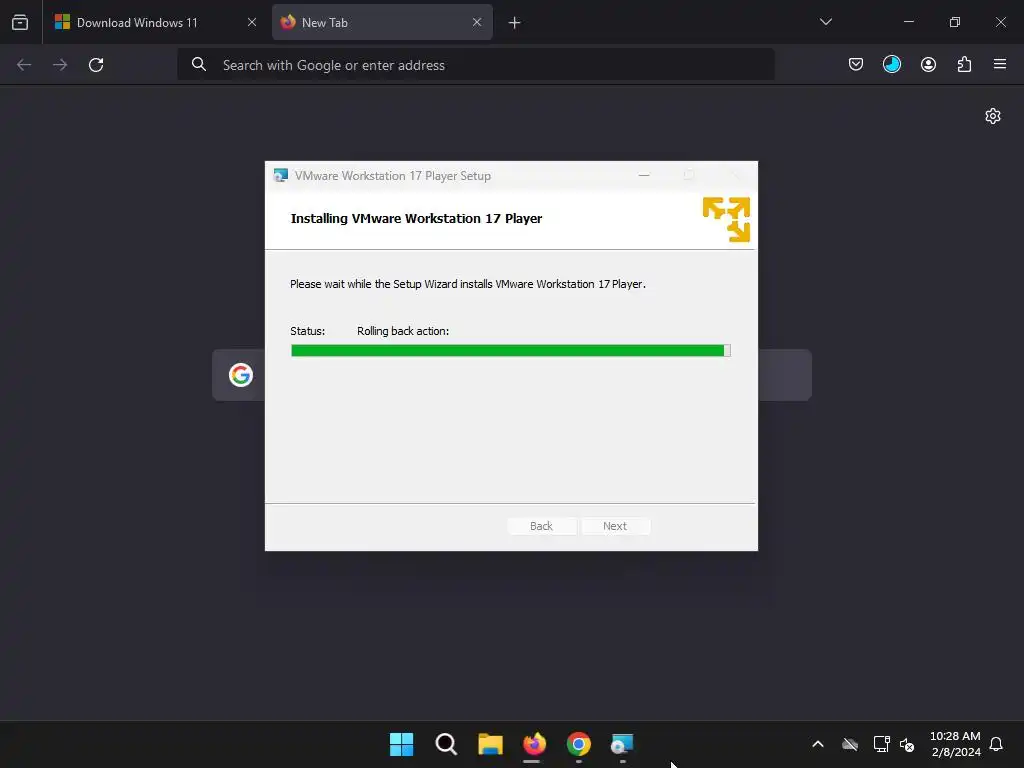Image resolution: width=1024 pixels, height=768 pixels.
Task: Expand the list all tabs chevron
Action: (825, 22)
